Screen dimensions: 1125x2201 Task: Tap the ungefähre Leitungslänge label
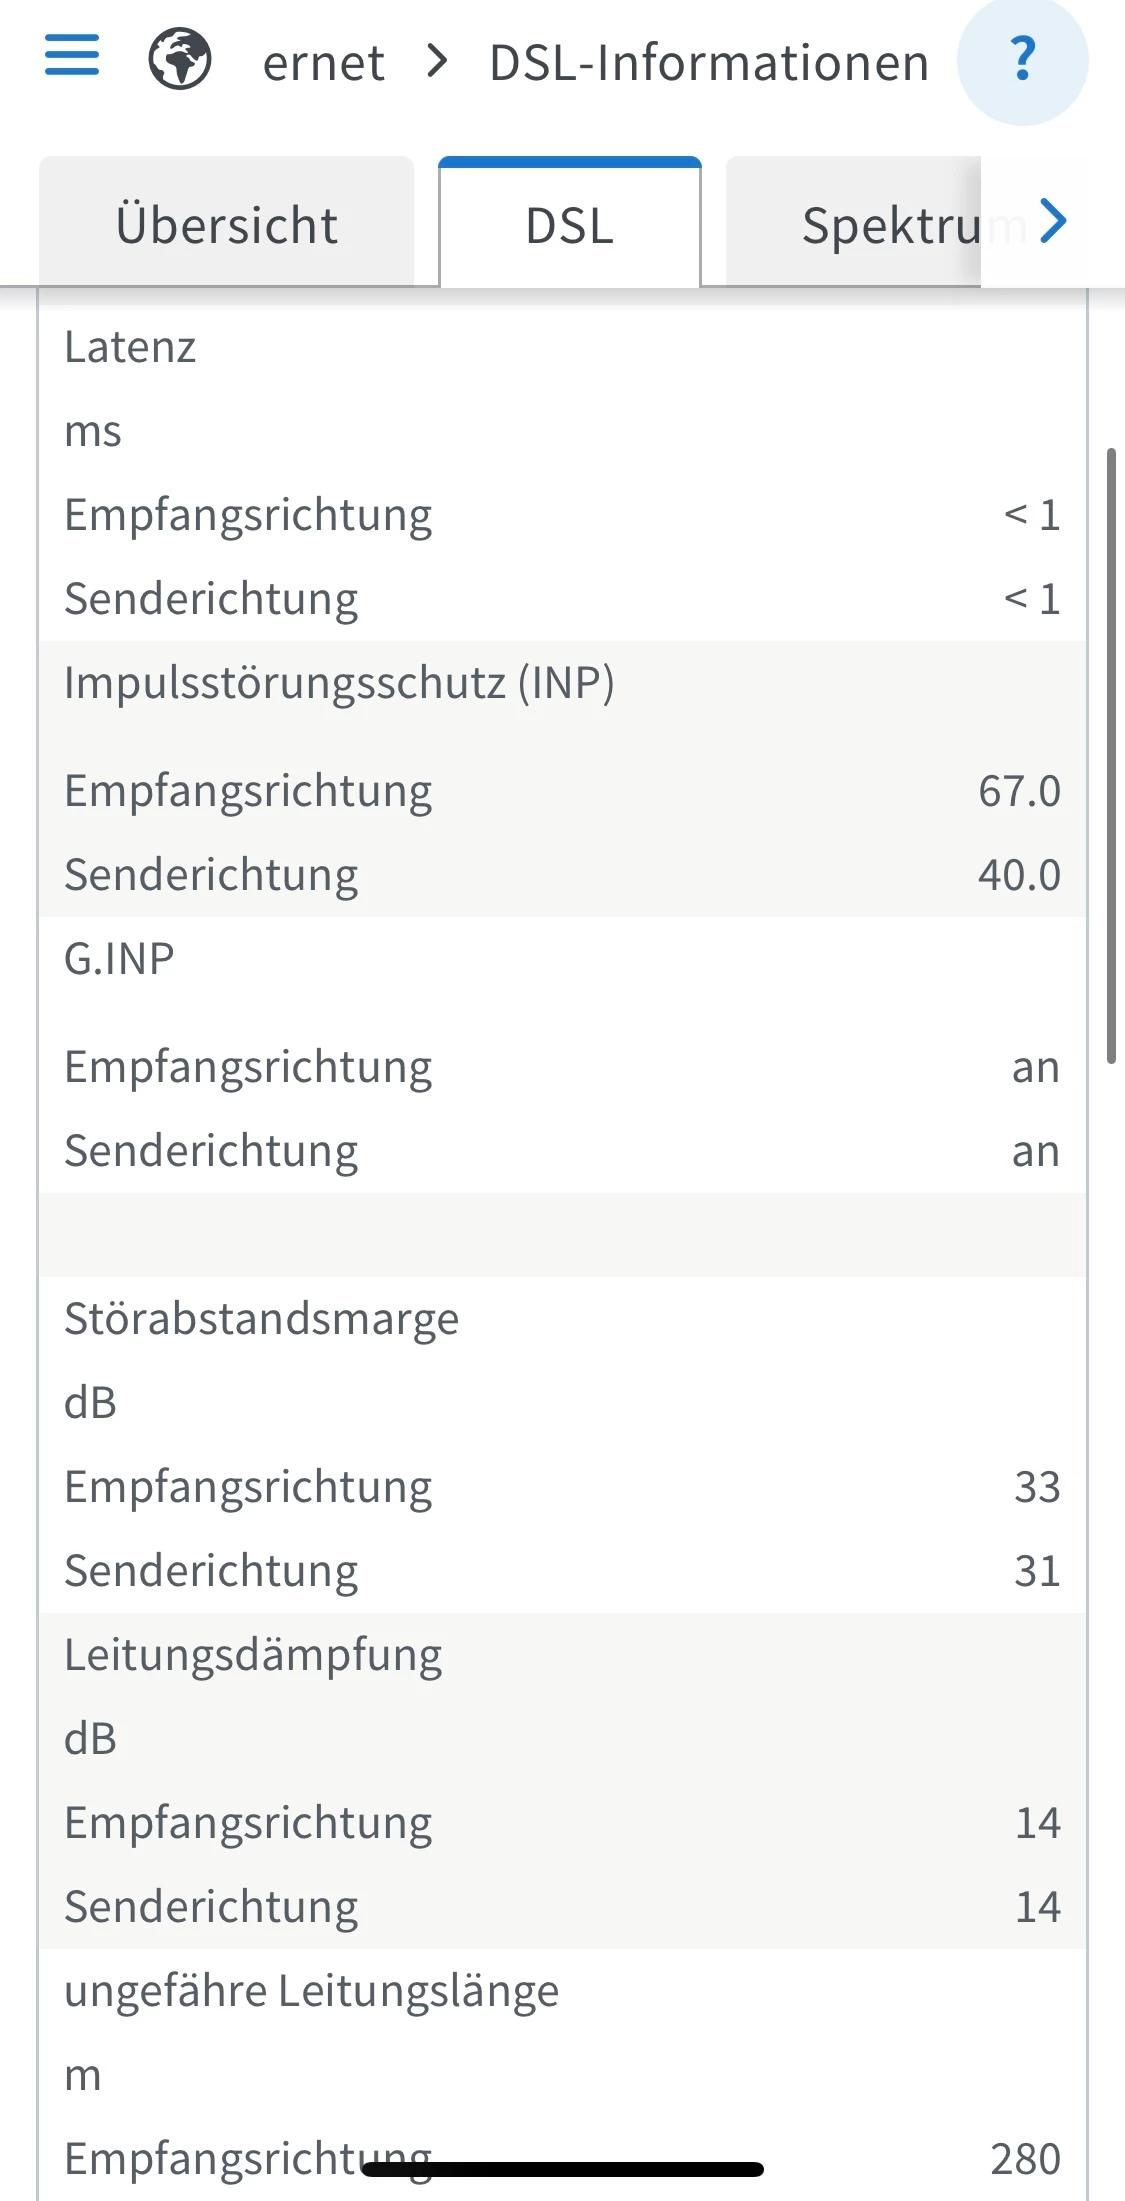click(312, 1991)
